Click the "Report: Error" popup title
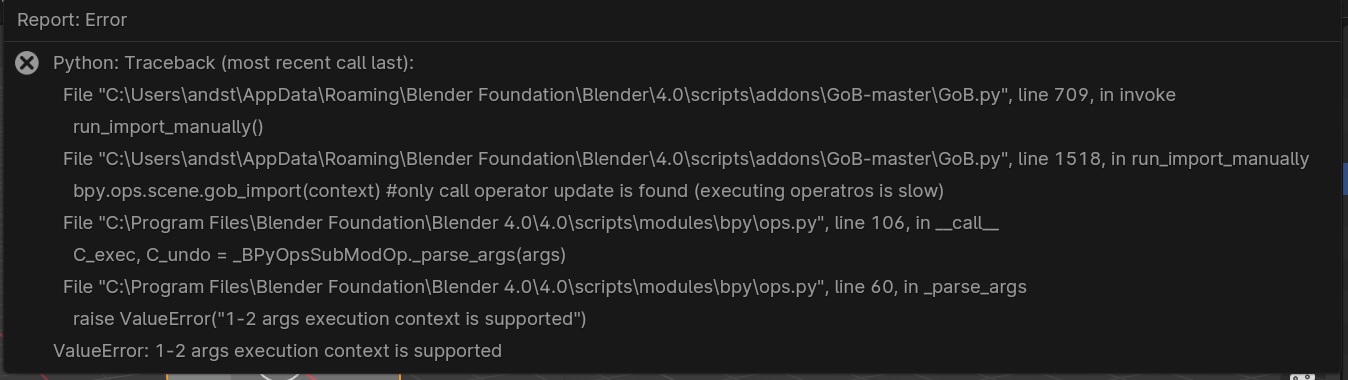Screen dimensions: 1348x380 [72, 20]
